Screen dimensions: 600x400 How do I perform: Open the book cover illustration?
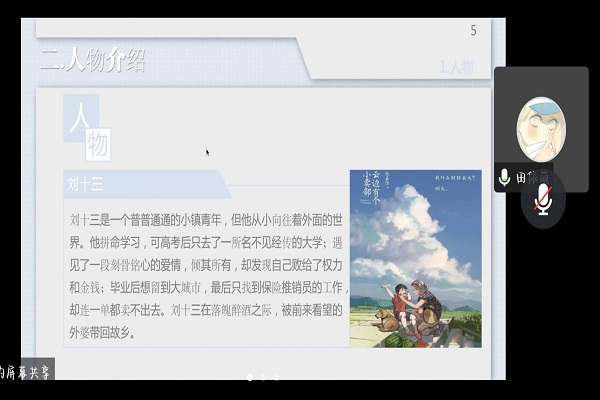415,258
